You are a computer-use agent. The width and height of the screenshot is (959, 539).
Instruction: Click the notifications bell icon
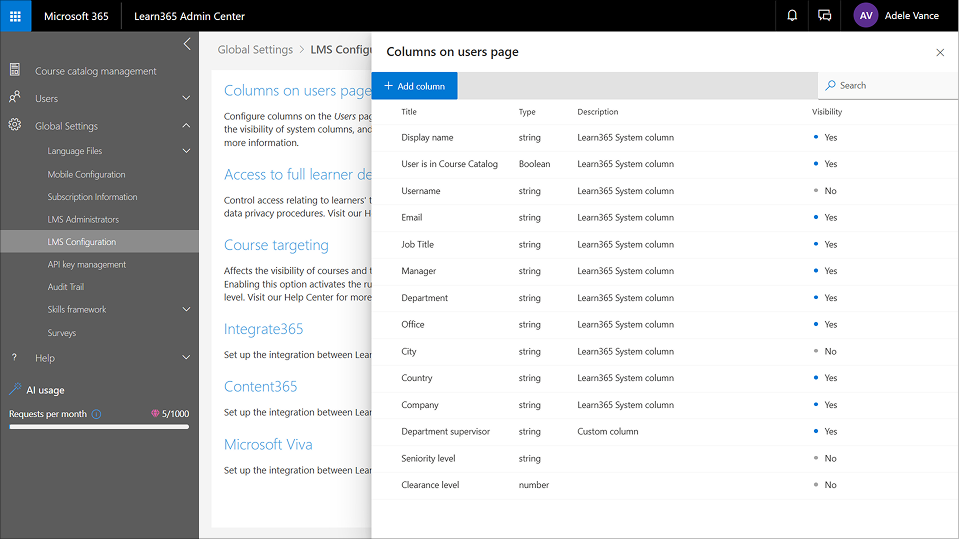(x=792, y=16)
